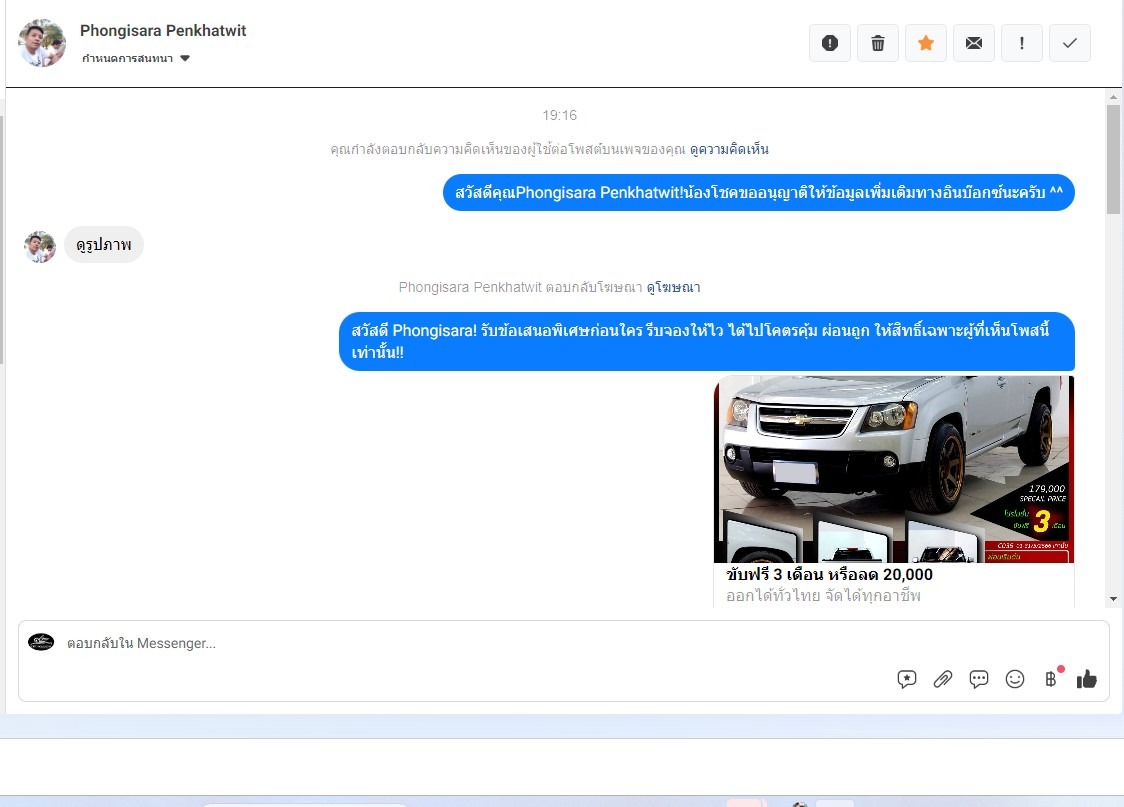
Task: Click the ขับฟรี 3 เดือน ad title
Action: (829, 575)
